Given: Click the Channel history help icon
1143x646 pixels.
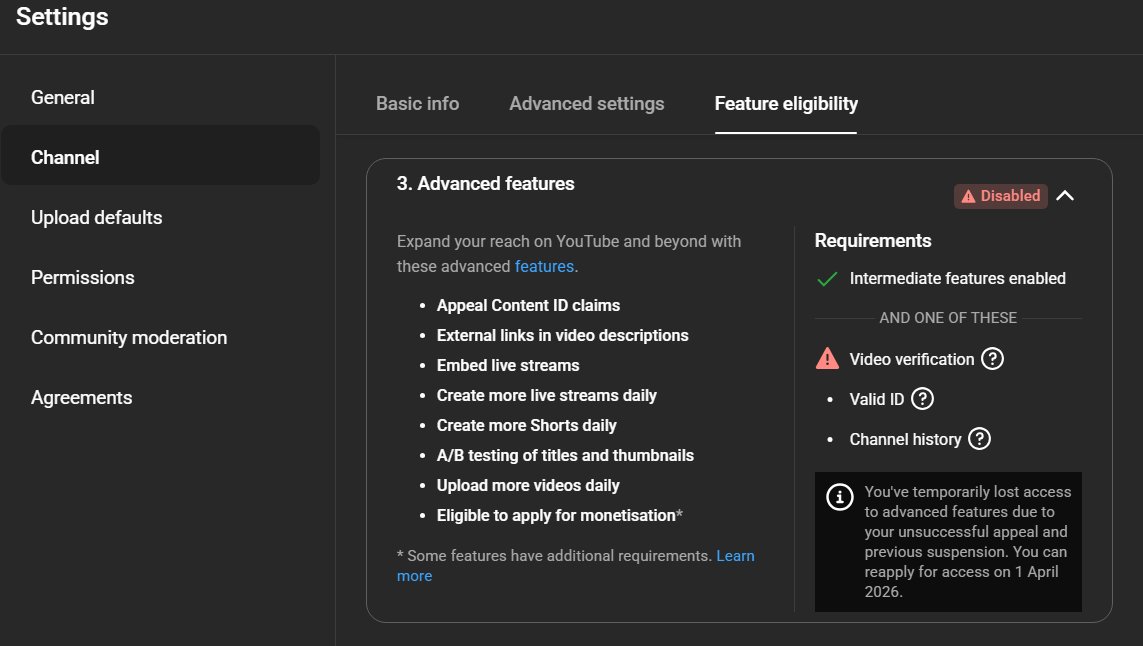Looking at the screenshot, I should tap(980, 439).
